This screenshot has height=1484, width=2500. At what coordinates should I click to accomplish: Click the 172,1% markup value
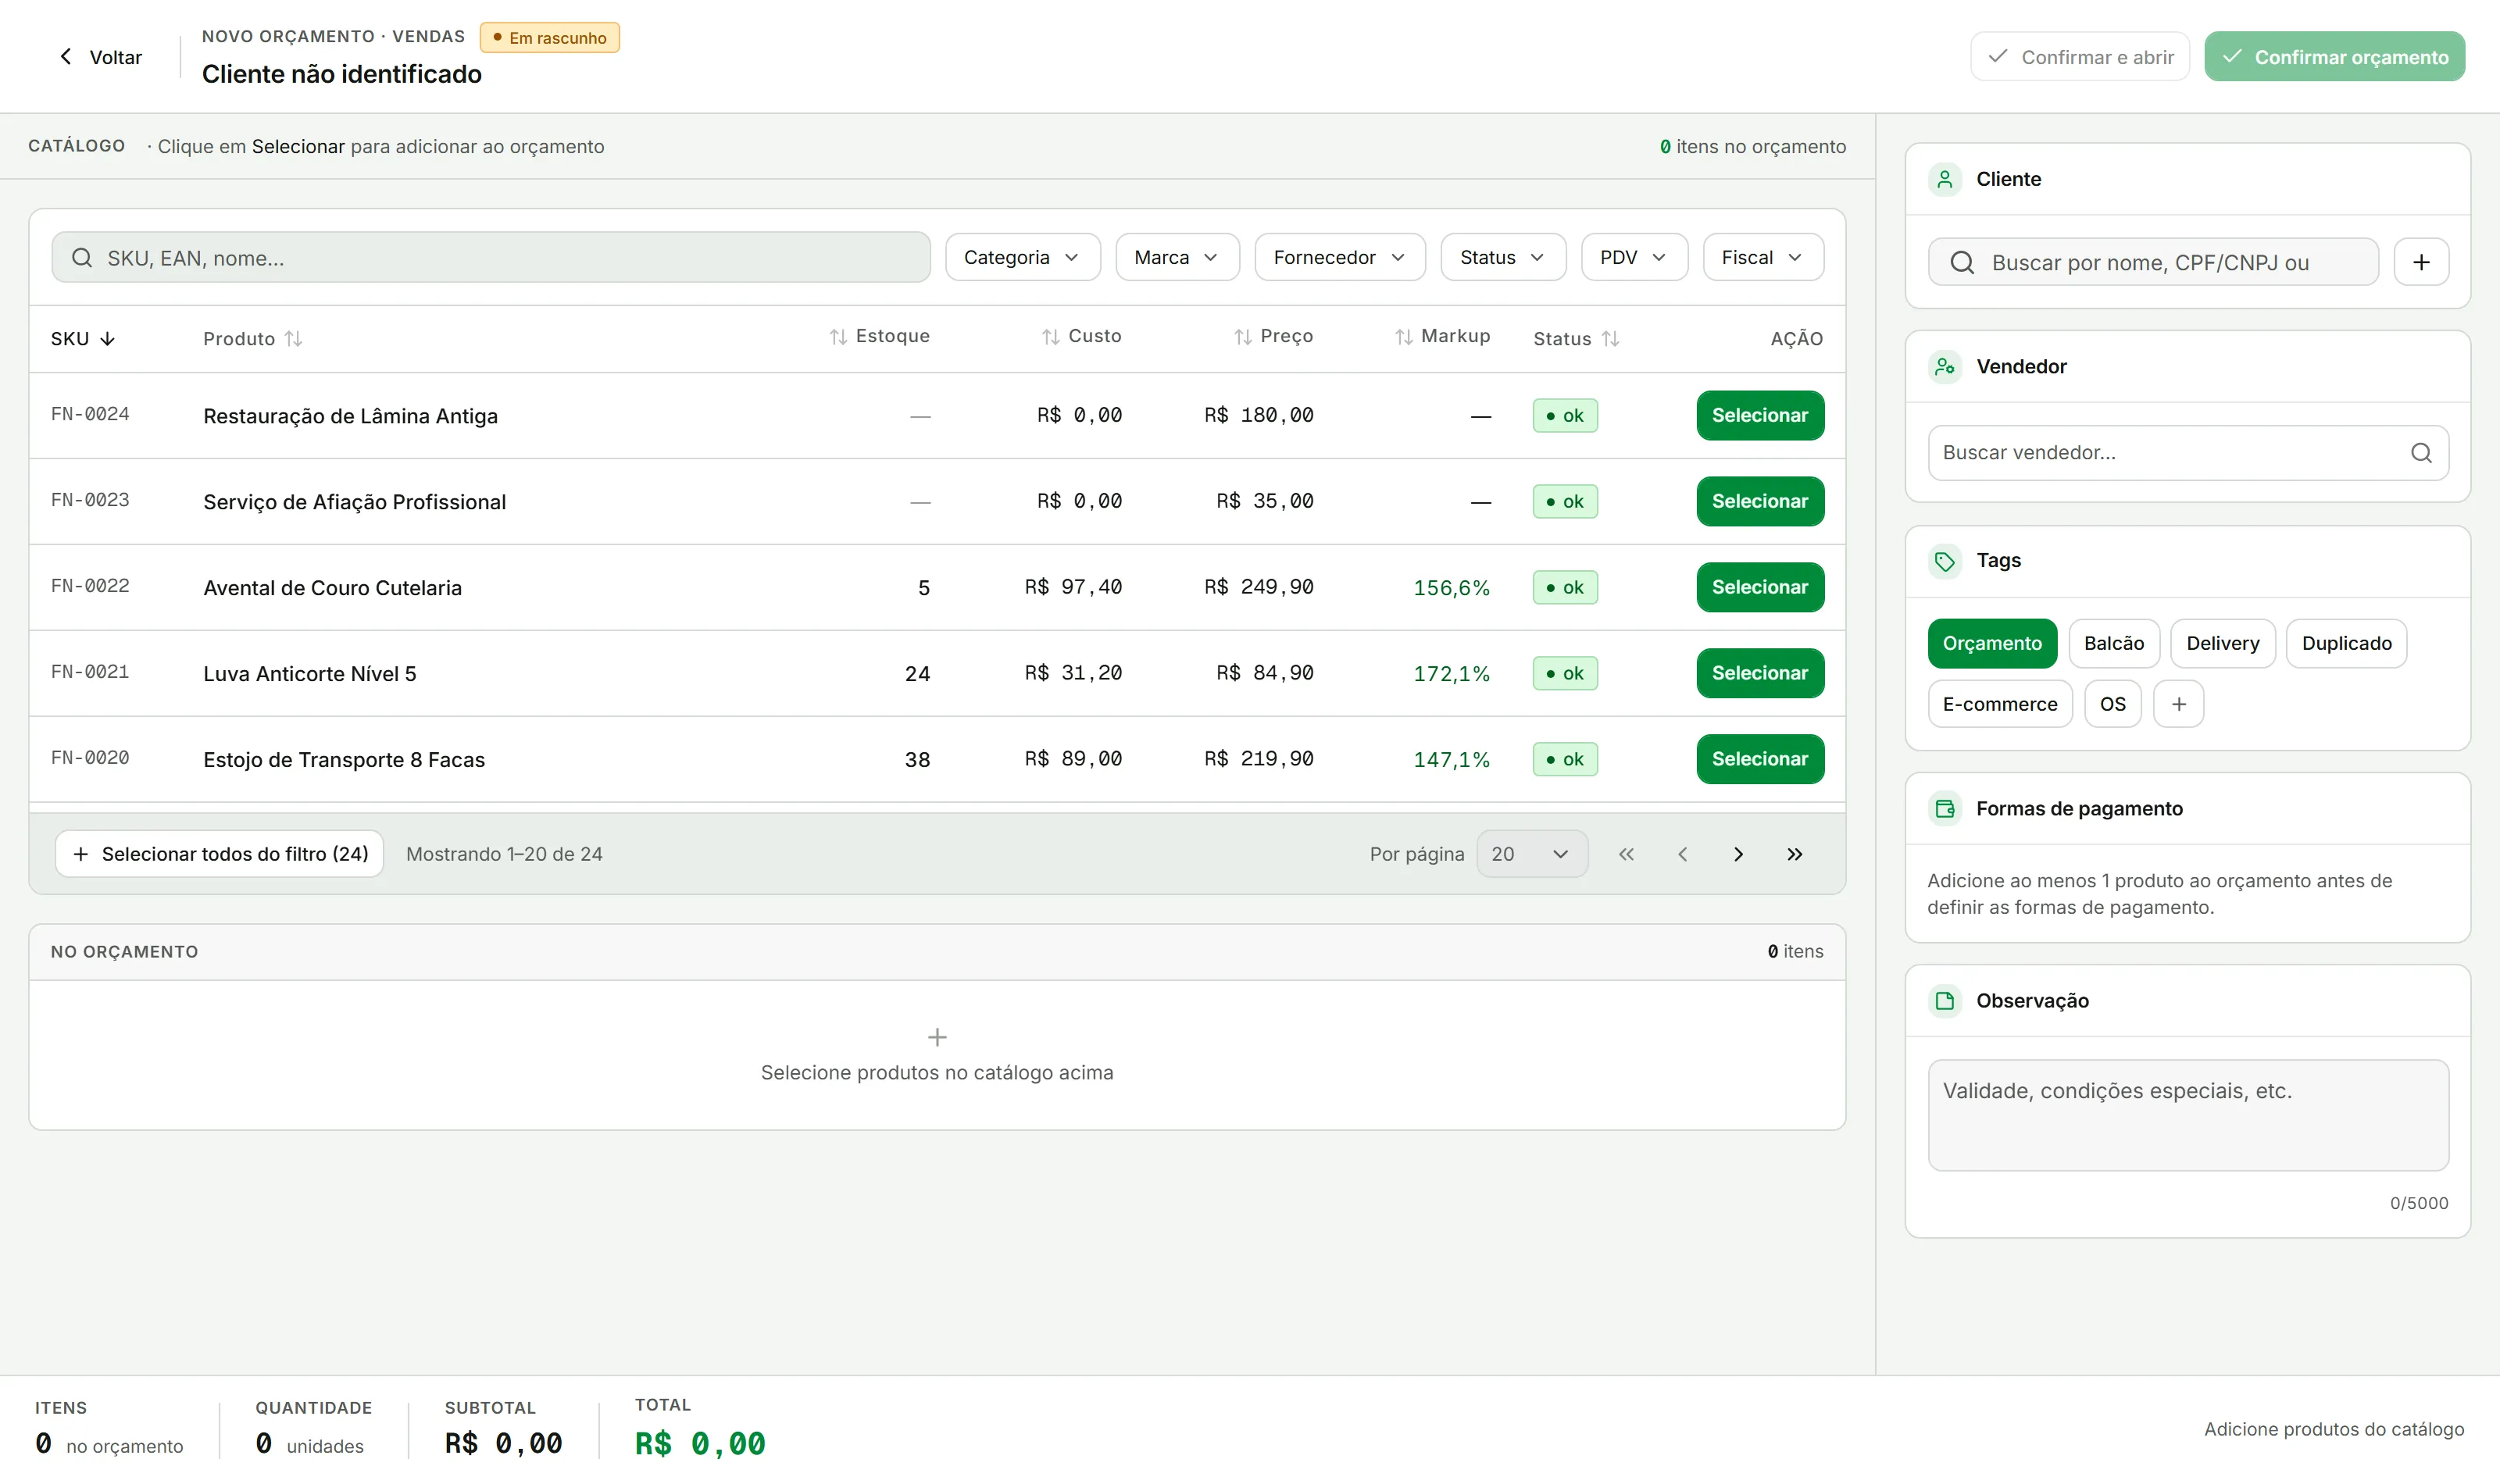pyautogui.click(x=1451, y=674)
